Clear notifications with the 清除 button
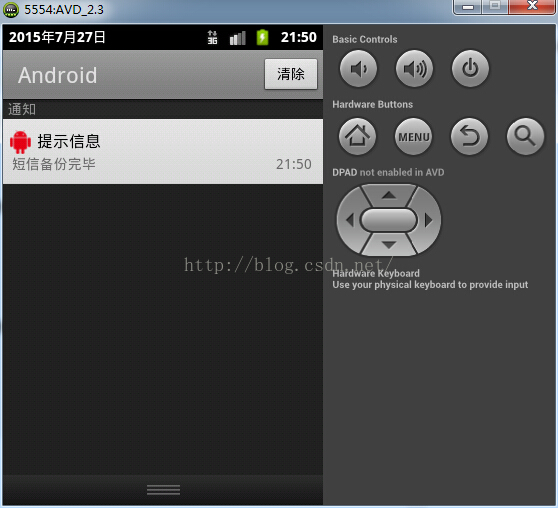This screenshot has height=508, width=558. coord(291,74)
